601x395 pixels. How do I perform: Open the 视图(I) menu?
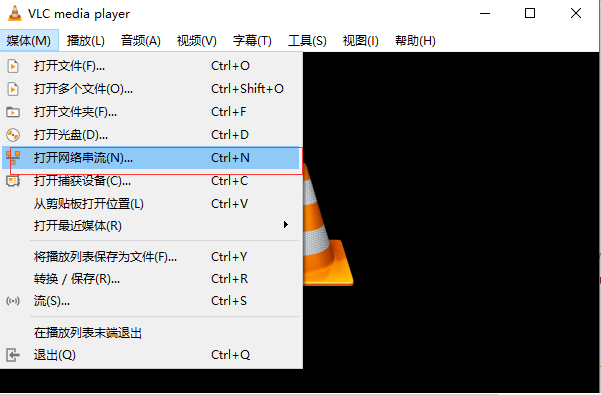[361, 41]
